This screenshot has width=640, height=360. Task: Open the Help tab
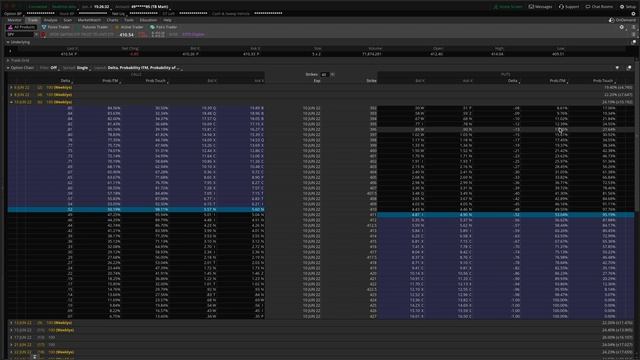tap(167, 20)
